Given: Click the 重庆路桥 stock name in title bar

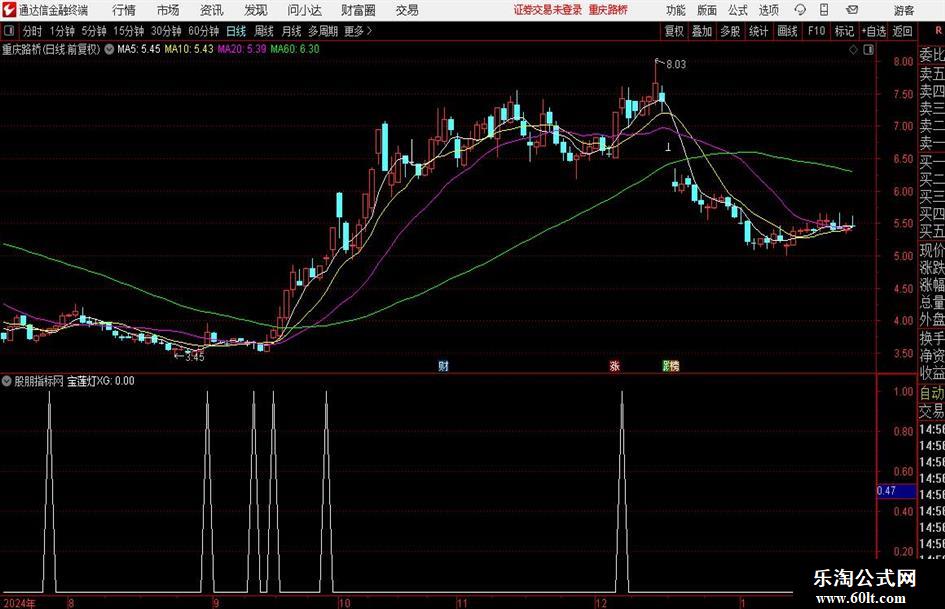Looking at the screenshot, I should tap(608, 10).
